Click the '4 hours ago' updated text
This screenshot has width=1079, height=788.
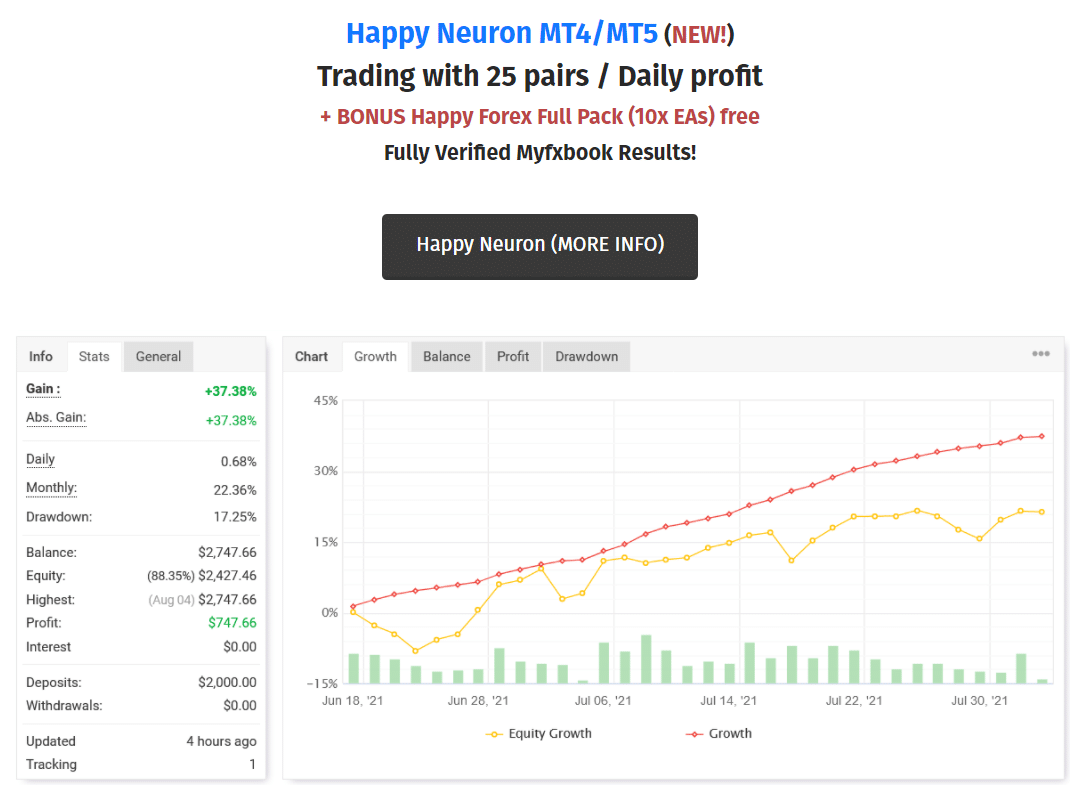(221, 742)
